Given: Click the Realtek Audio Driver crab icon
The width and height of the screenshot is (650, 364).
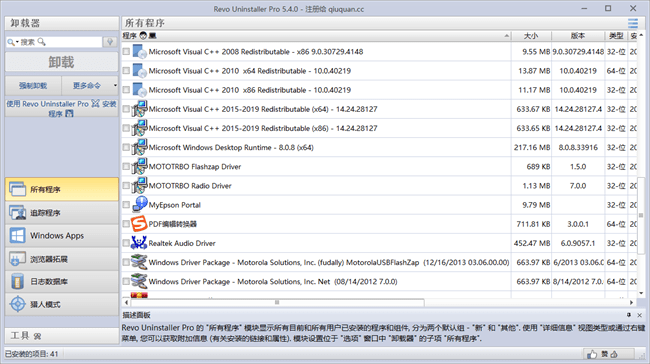Looking at the screenshot, I should [139, 243].
